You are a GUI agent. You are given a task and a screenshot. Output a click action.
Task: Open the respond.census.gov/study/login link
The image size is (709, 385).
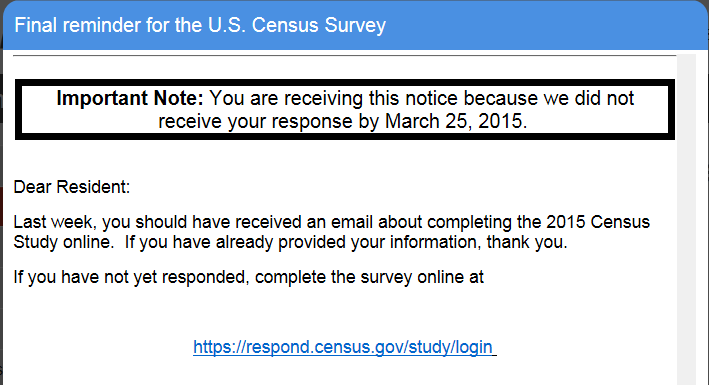click(x=345, y=347)
